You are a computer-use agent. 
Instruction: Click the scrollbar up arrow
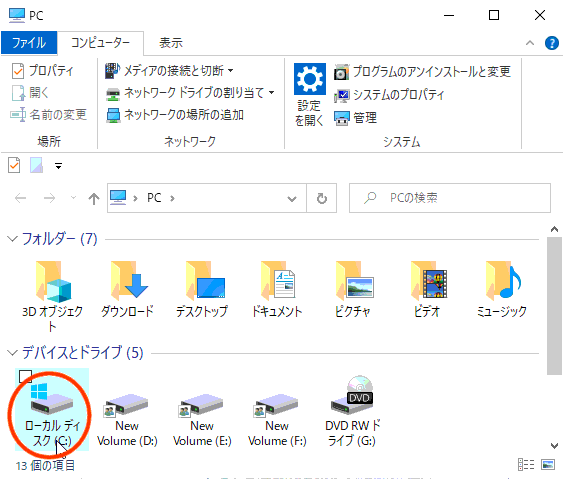(x=554, y=229)
